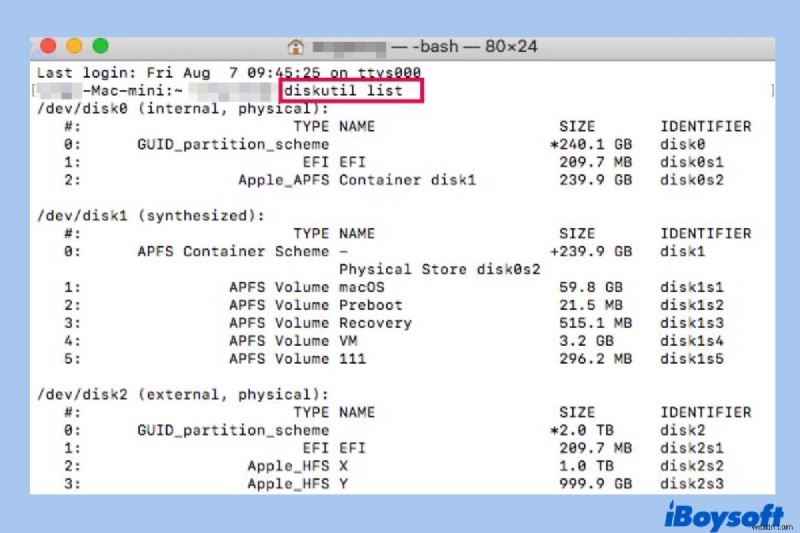The height and width of the screenshot is (533, 800).
Task: Click the 'X' partition name
Action: click(343, 466)
